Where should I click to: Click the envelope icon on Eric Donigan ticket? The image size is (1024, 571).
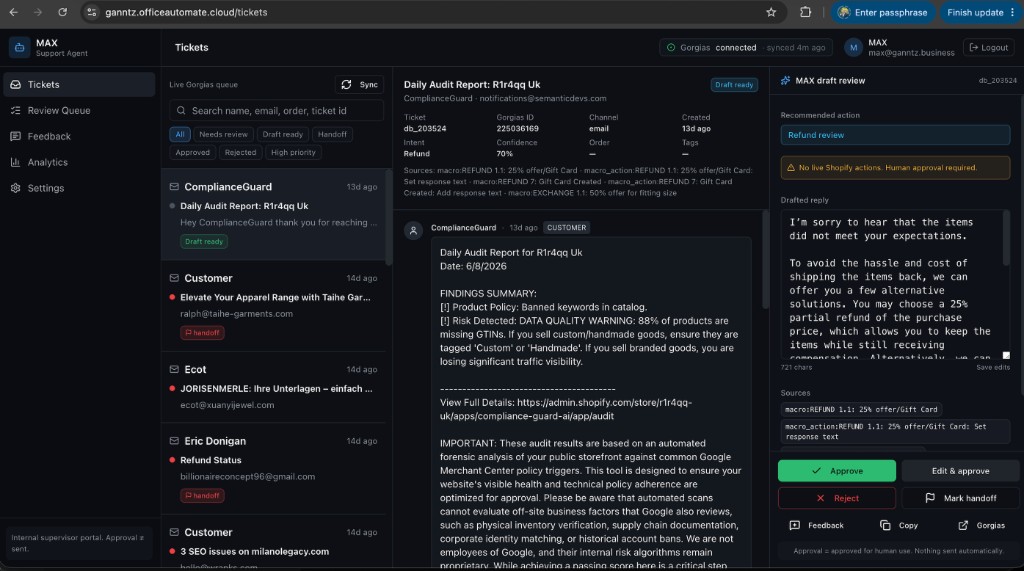(x=174, y=441)
